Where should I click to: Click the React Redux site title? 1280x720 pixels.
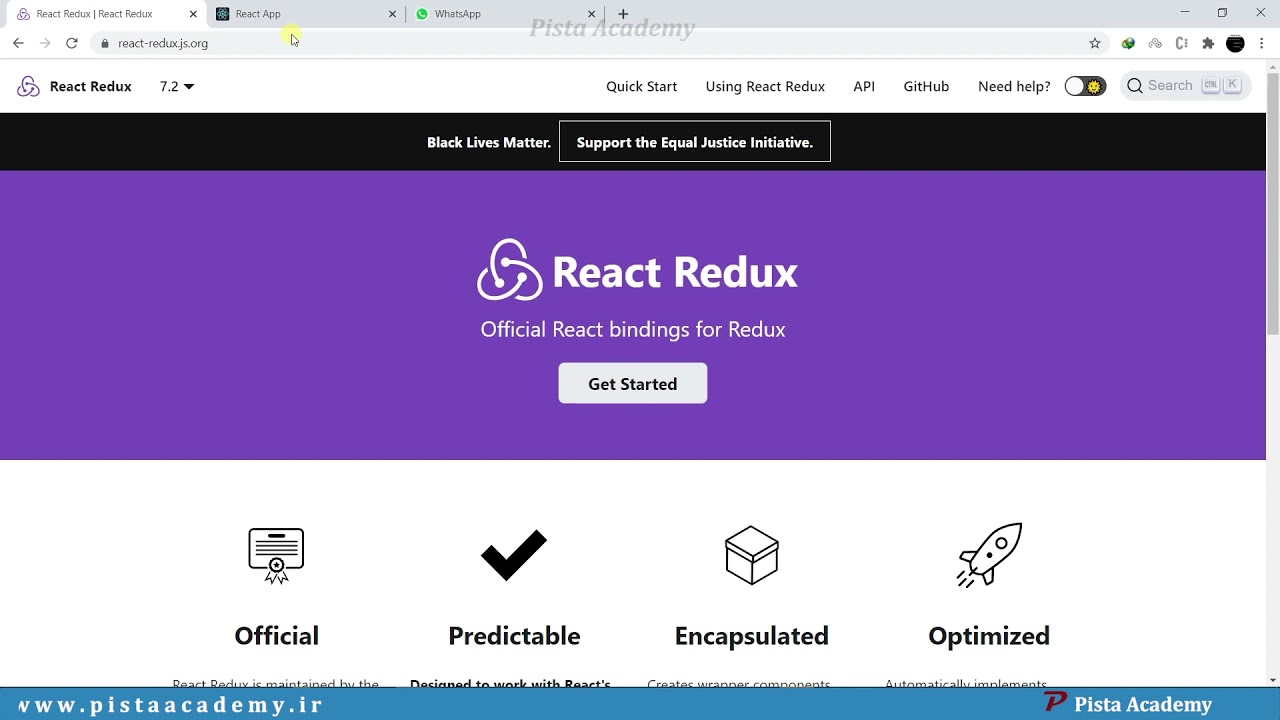point(91,86)
